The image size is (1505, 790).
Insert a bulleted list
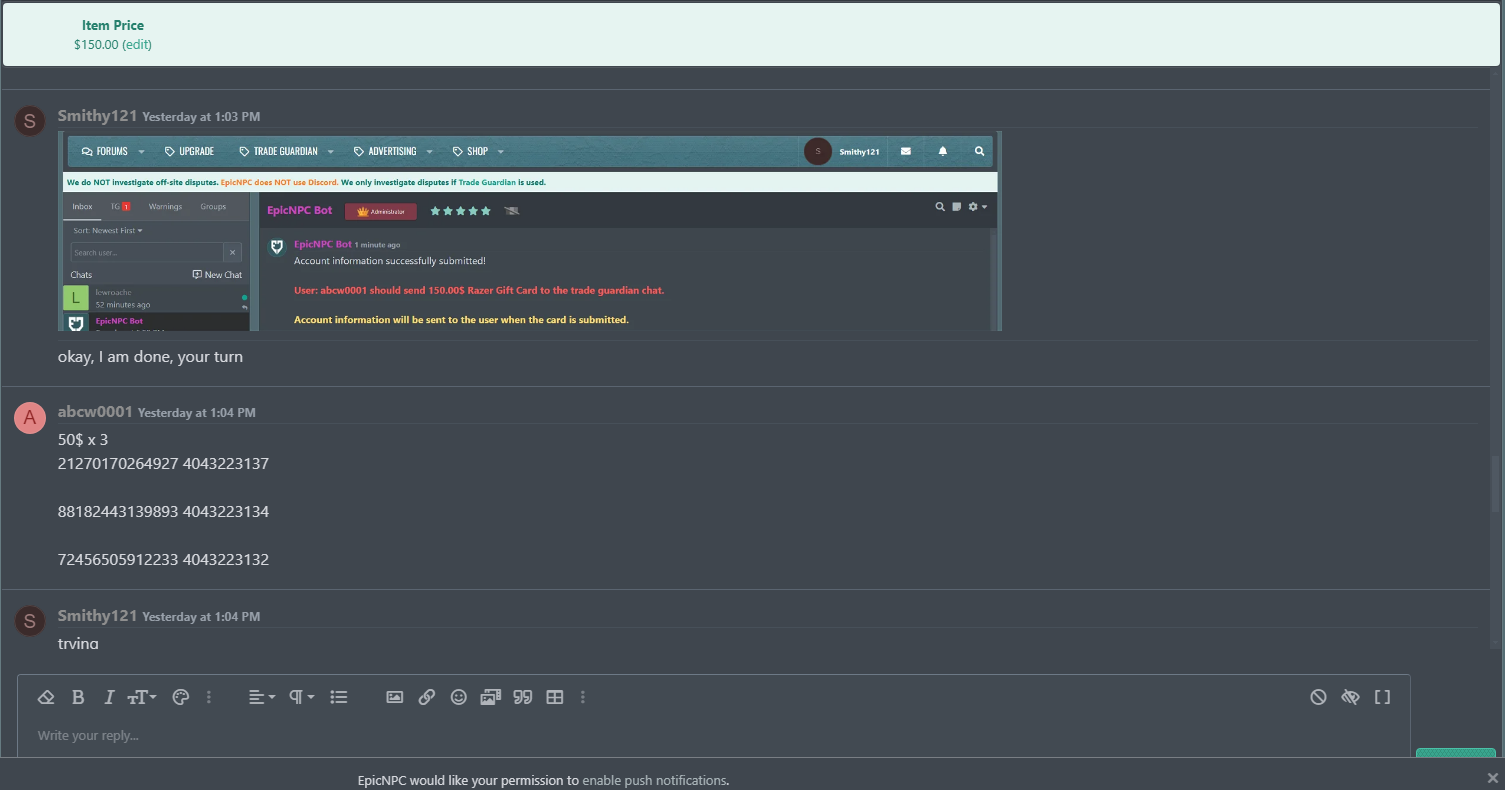point(339,697)
